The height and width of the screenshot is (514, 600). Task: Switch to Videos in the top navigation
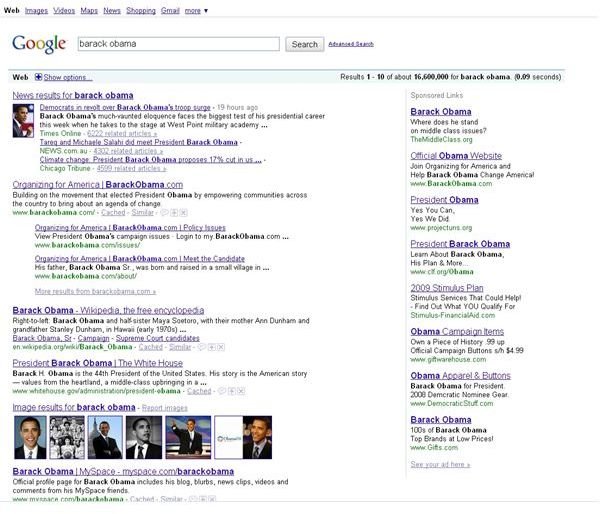click(x=64, y=11)
